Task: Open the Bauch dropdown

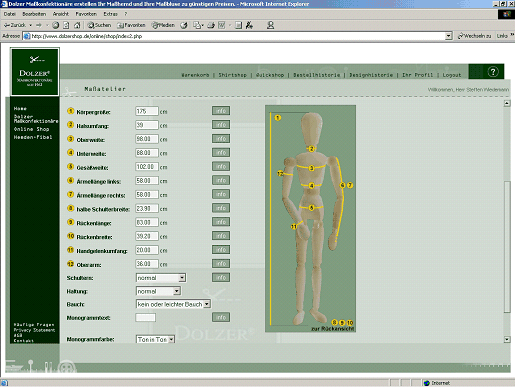Action: (x=173, y=304)
